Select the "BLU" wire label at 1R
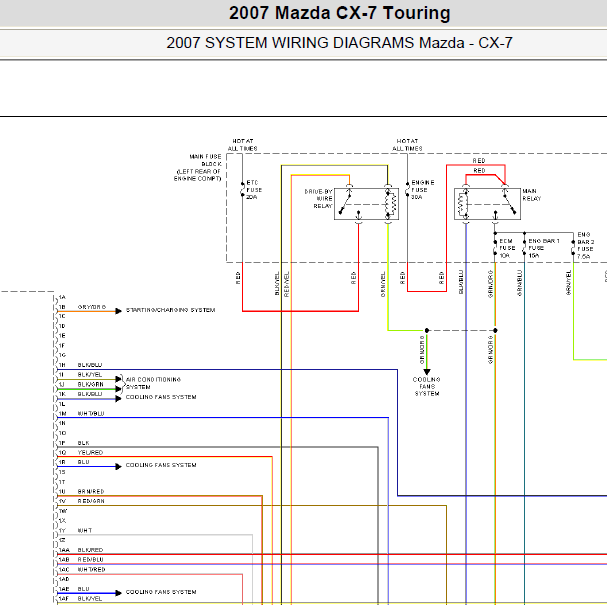 tap(83, 462)
